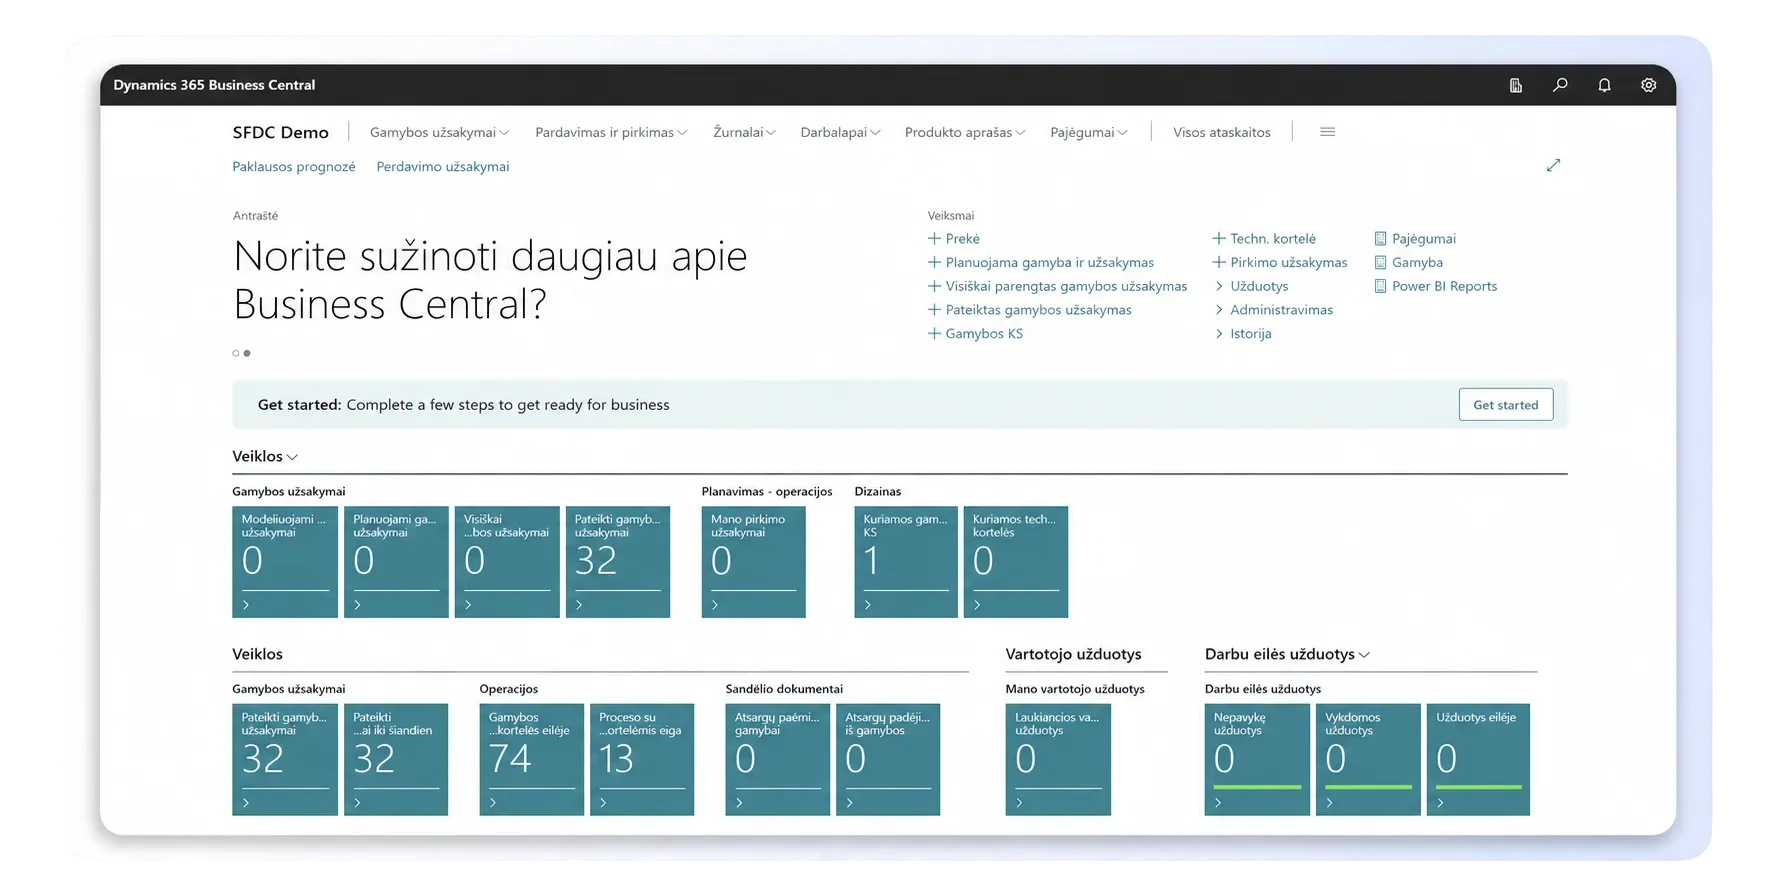Image resolution: width=1776 pixels, height=886 pixels.
Task: Open Pateikti ...ai iki šiandien tile
Action: tap(396, 760)
